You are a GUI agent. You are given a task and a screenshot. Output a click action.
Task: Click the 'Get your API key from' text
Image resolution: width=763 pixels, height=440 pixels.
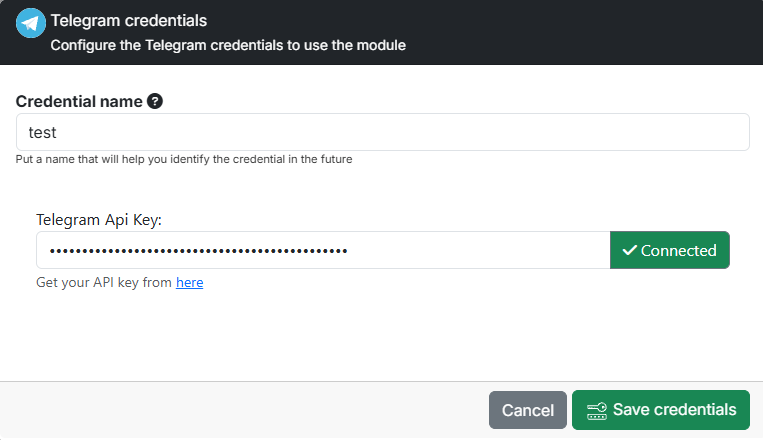(104, 283)
